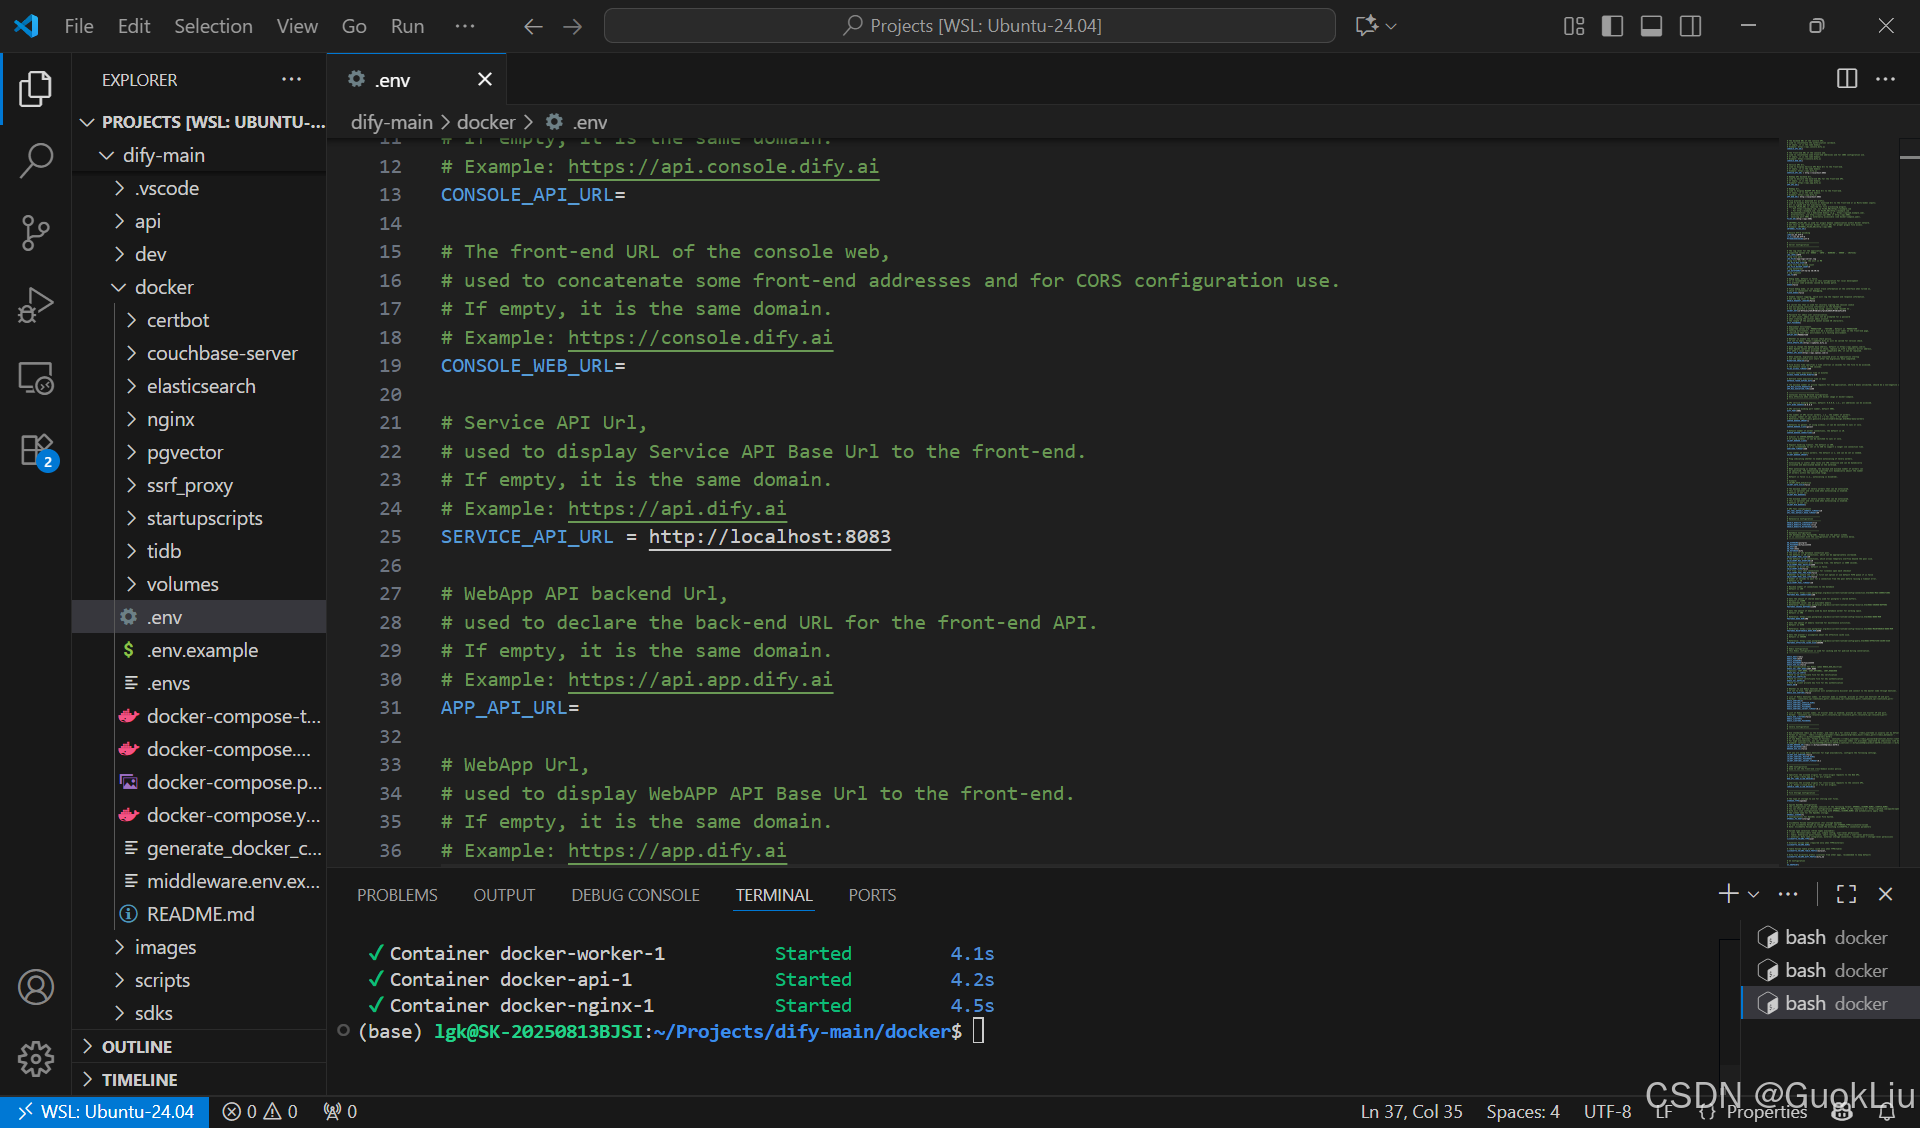Split the editor right
The width and height of the screenshot is (1920, 1128).
pyautogui.click(x=1847, y=79)
